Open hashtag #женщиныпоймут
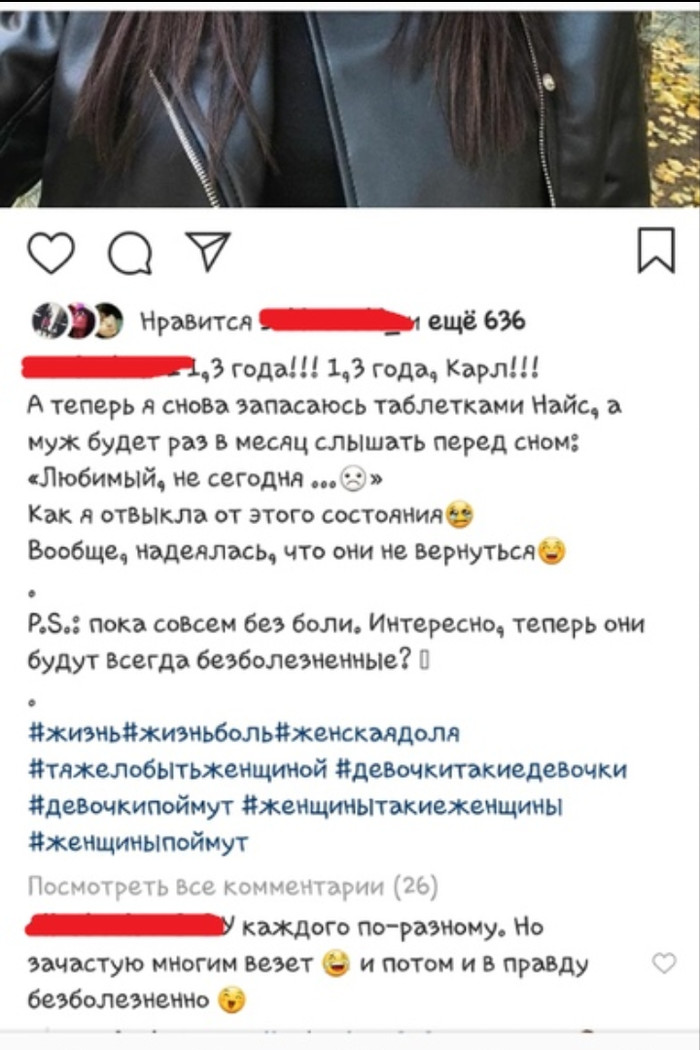 [139, 842]
